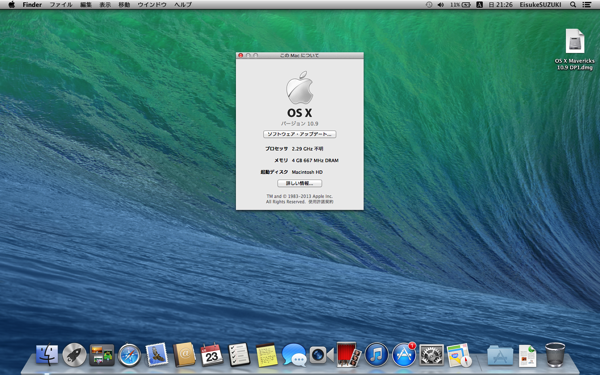Open FaceTime camera icon in Dock

(321, 355)
